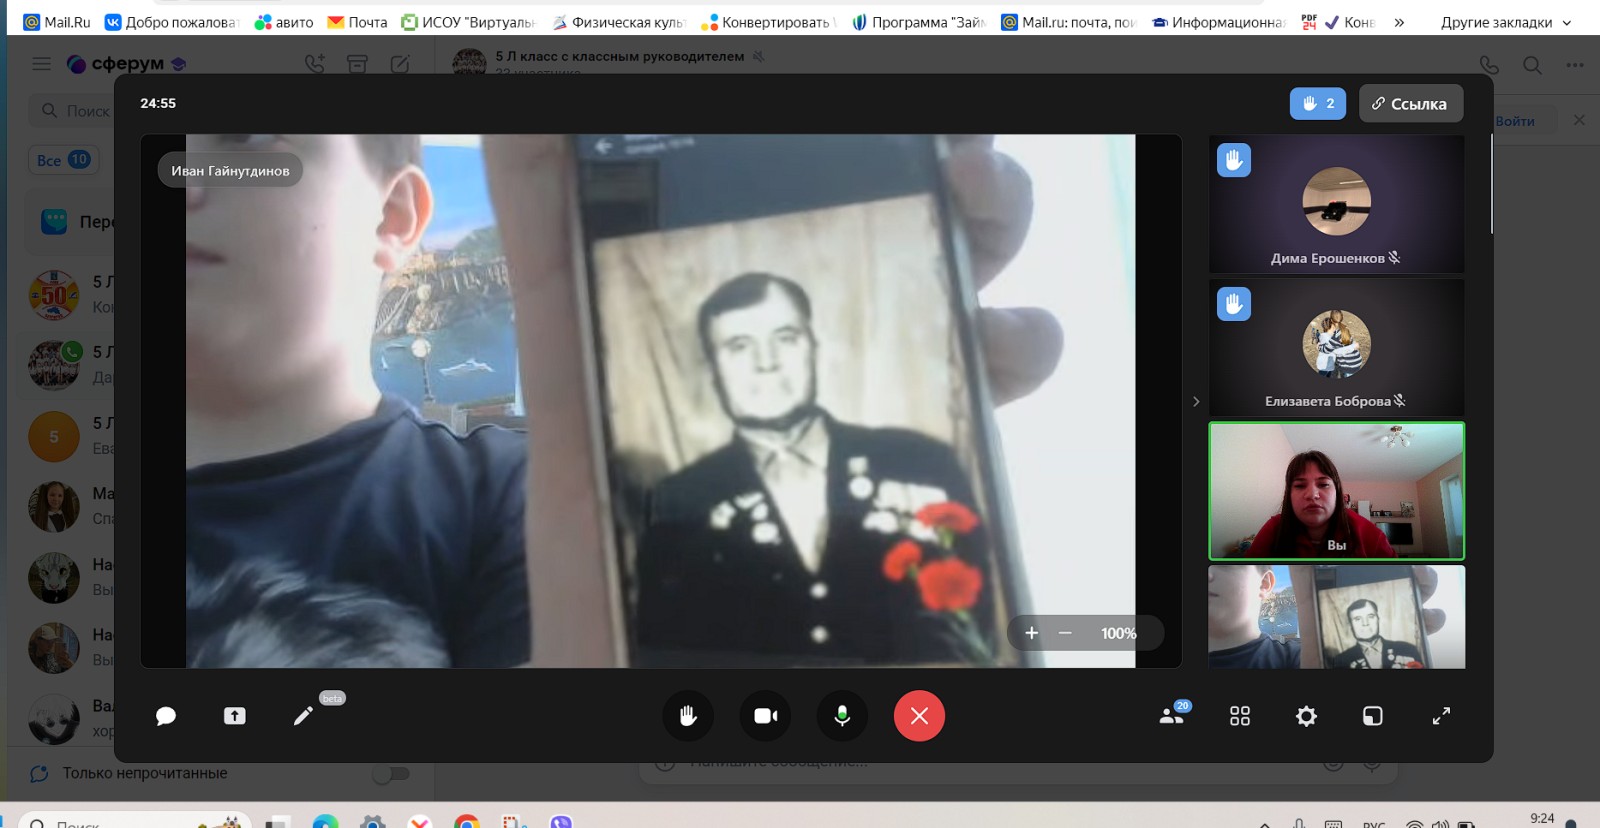Image resolution: width=1600 pixels, height=828 pixels.
Task: Click the Войти link
Action: 1515,121
